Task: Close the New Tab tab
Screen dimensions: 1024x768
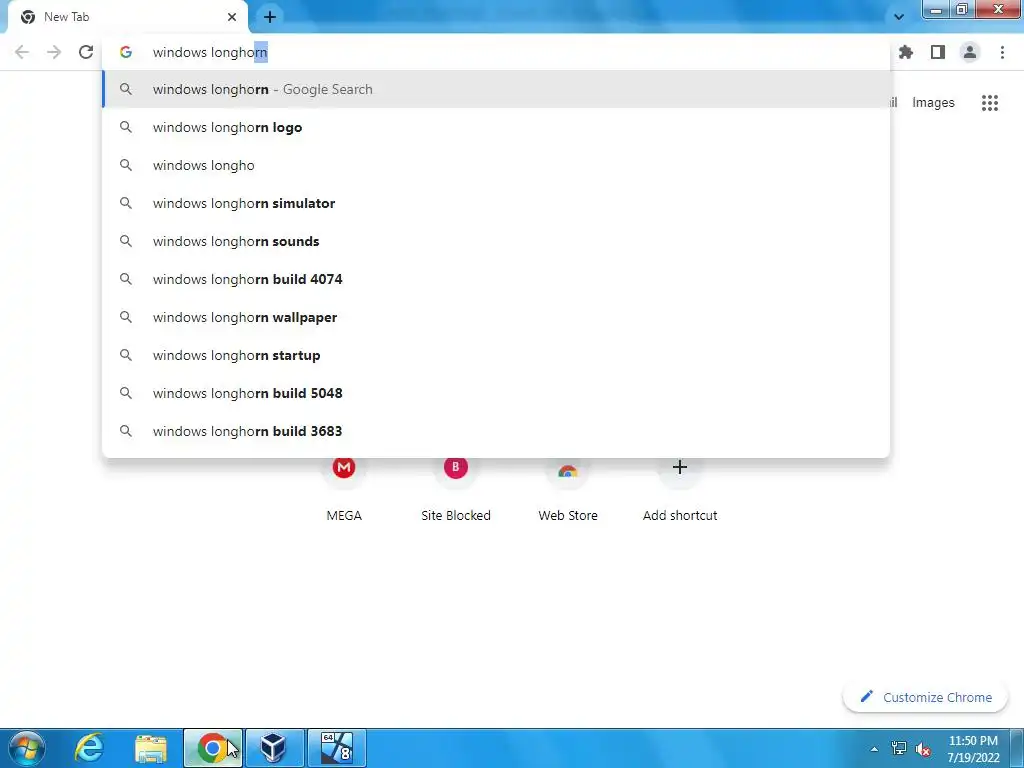Action: pos(232,17)
